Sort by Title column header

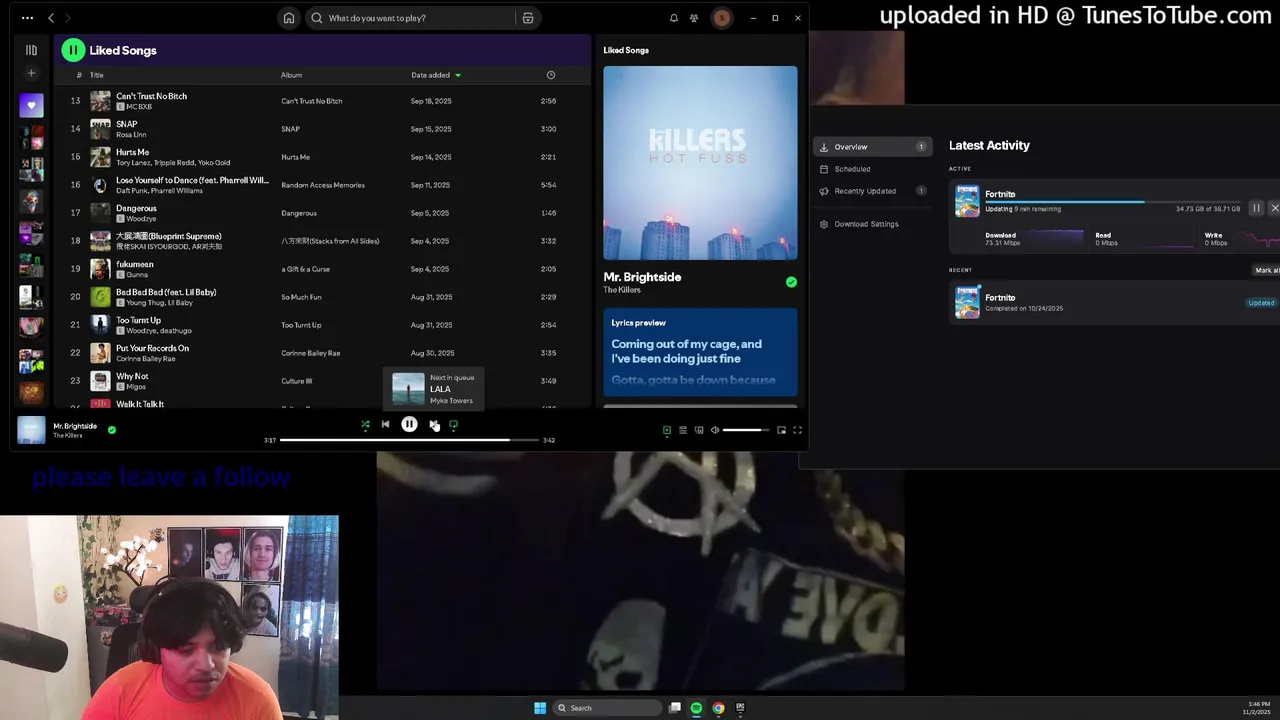[x=96, y=75]
